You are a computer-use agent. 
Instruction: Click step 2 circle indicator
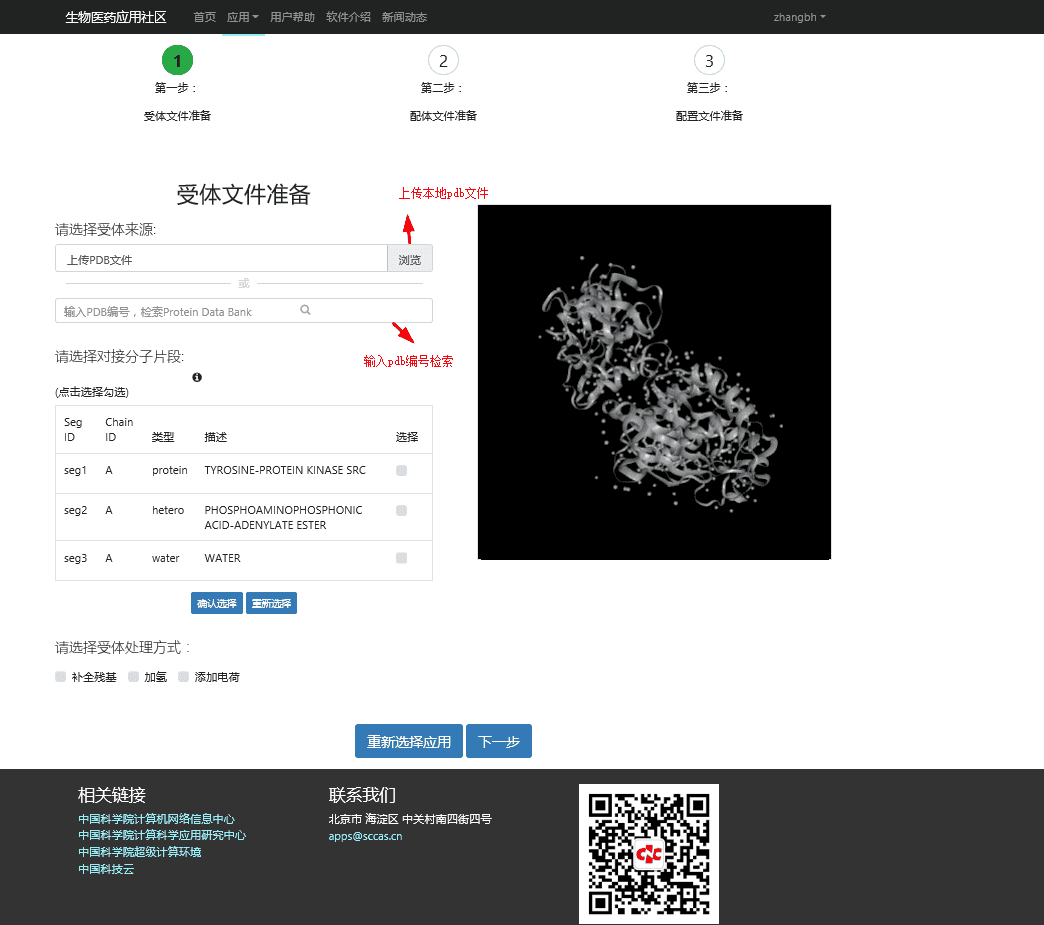[x=443, y=61]
